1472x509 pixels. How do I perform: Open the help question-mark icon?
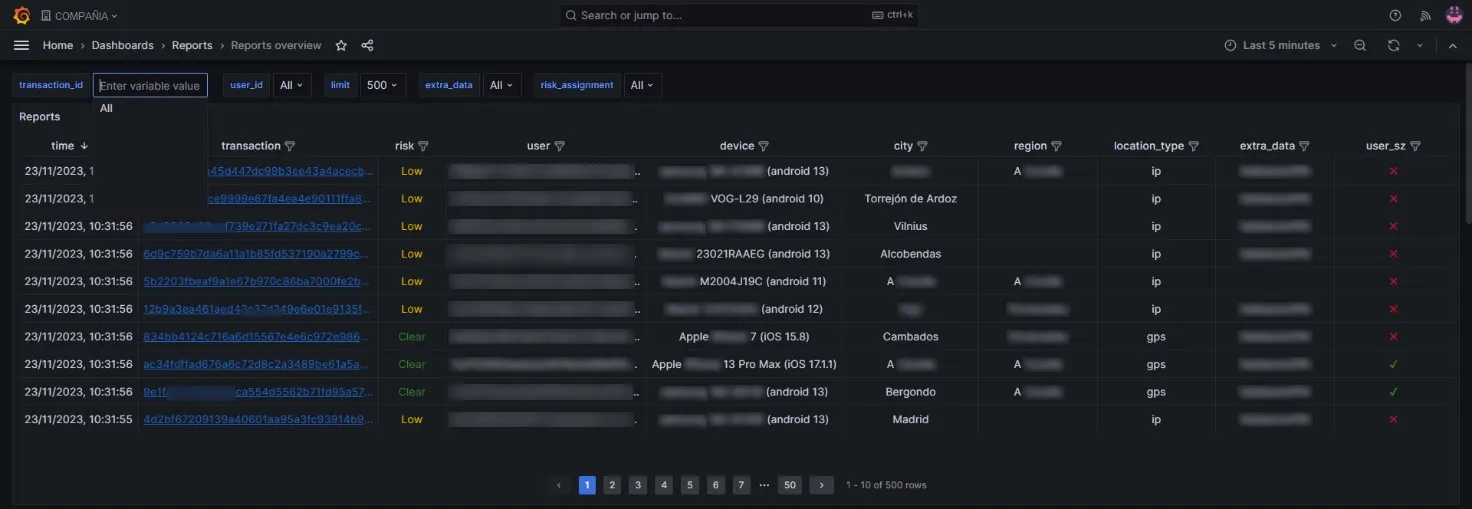(1396, 15)
